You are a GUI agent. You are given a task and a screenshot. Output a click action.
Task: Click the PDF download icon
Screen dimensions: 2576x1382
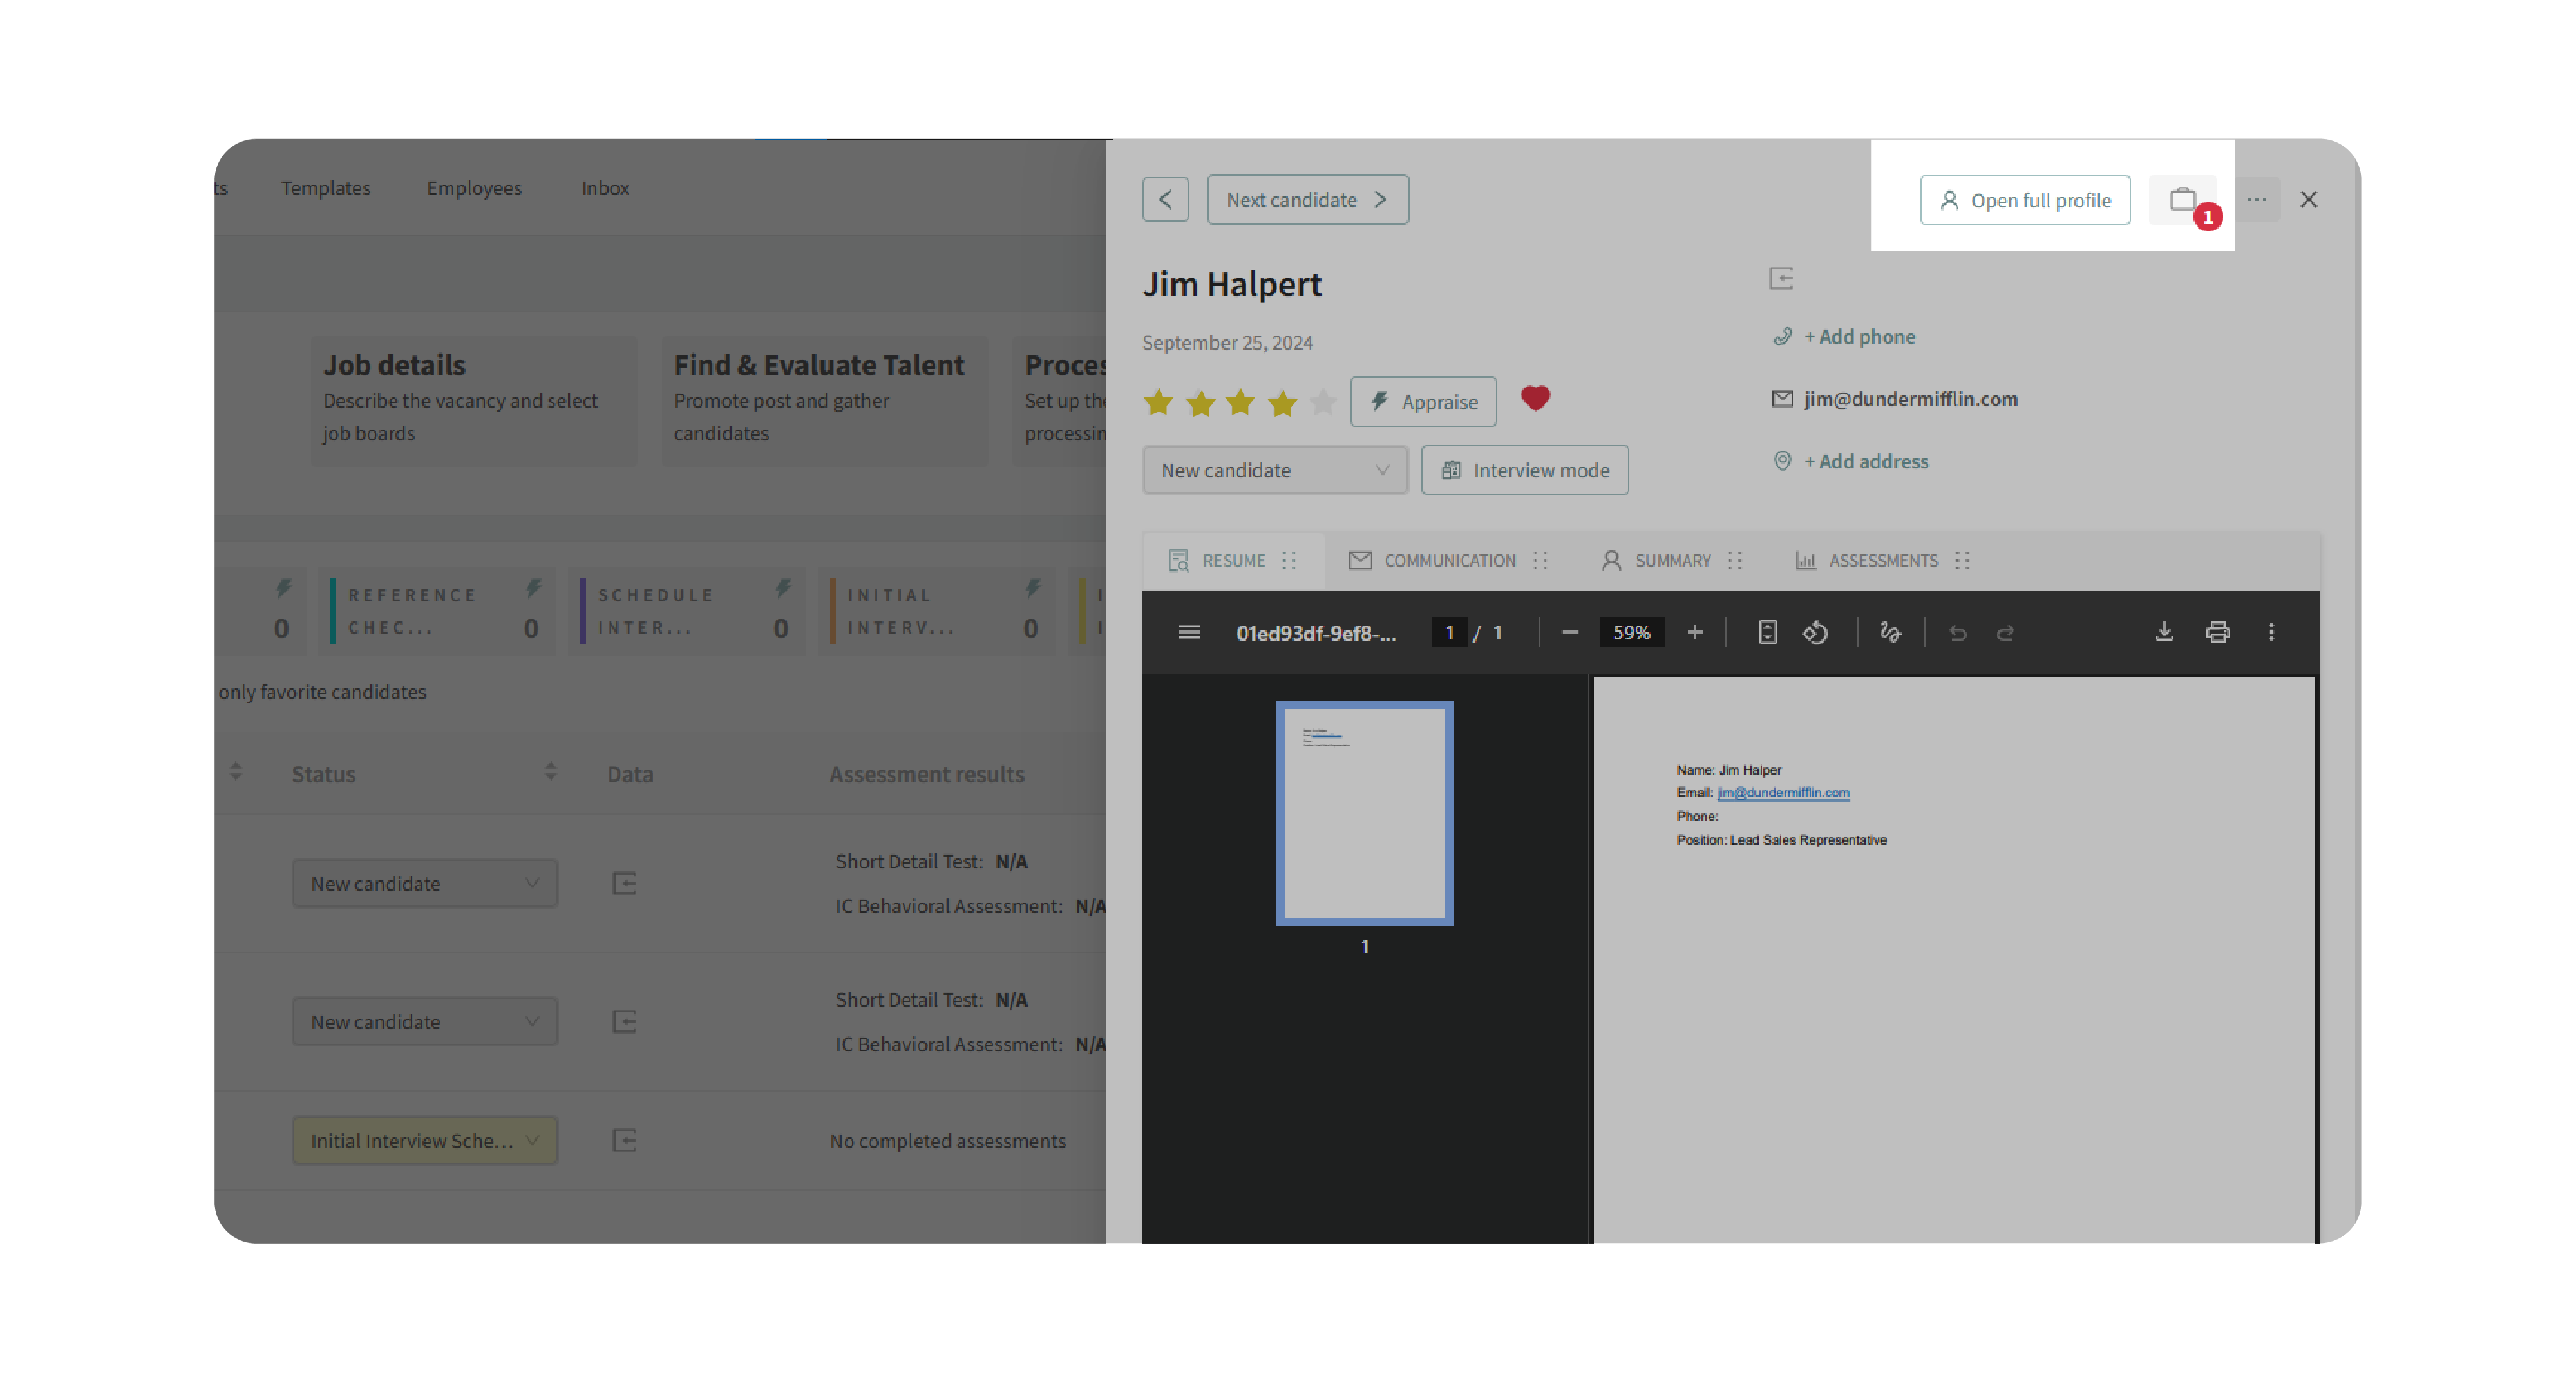(2164, 632)
